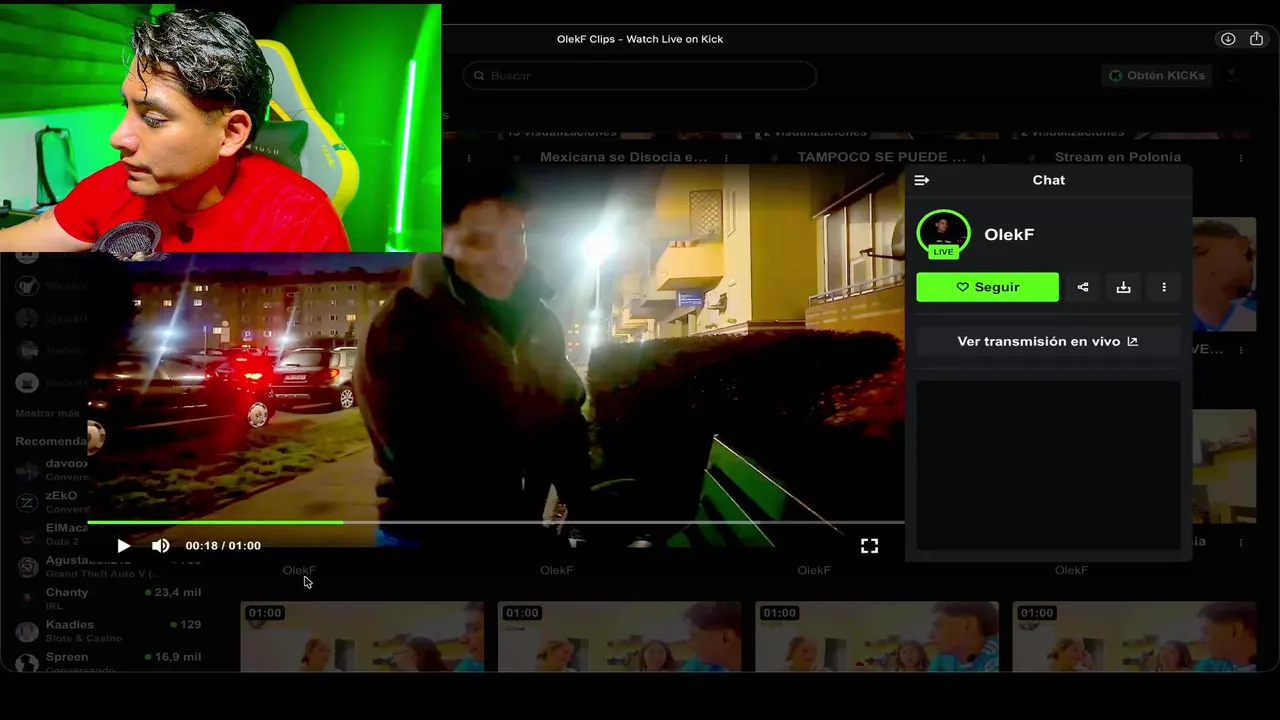Image resolution: width=1280 pixels, height=720 pixels.
Task: Open second bottom row clip thumbnail
Action: pos(619,636)
